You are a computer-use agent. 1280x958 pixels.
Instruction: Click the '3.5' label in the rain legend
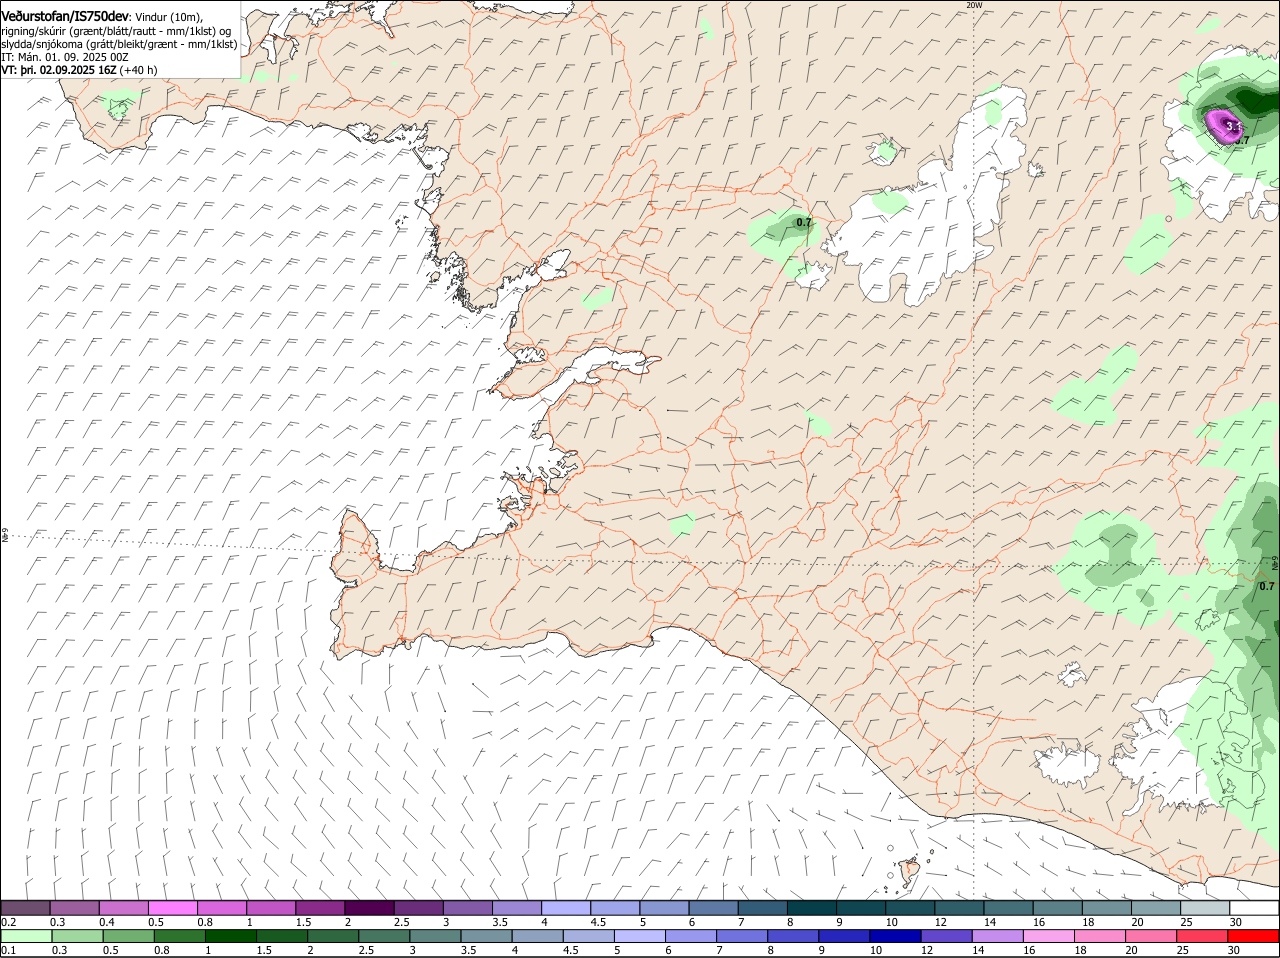tap(468, 950)
